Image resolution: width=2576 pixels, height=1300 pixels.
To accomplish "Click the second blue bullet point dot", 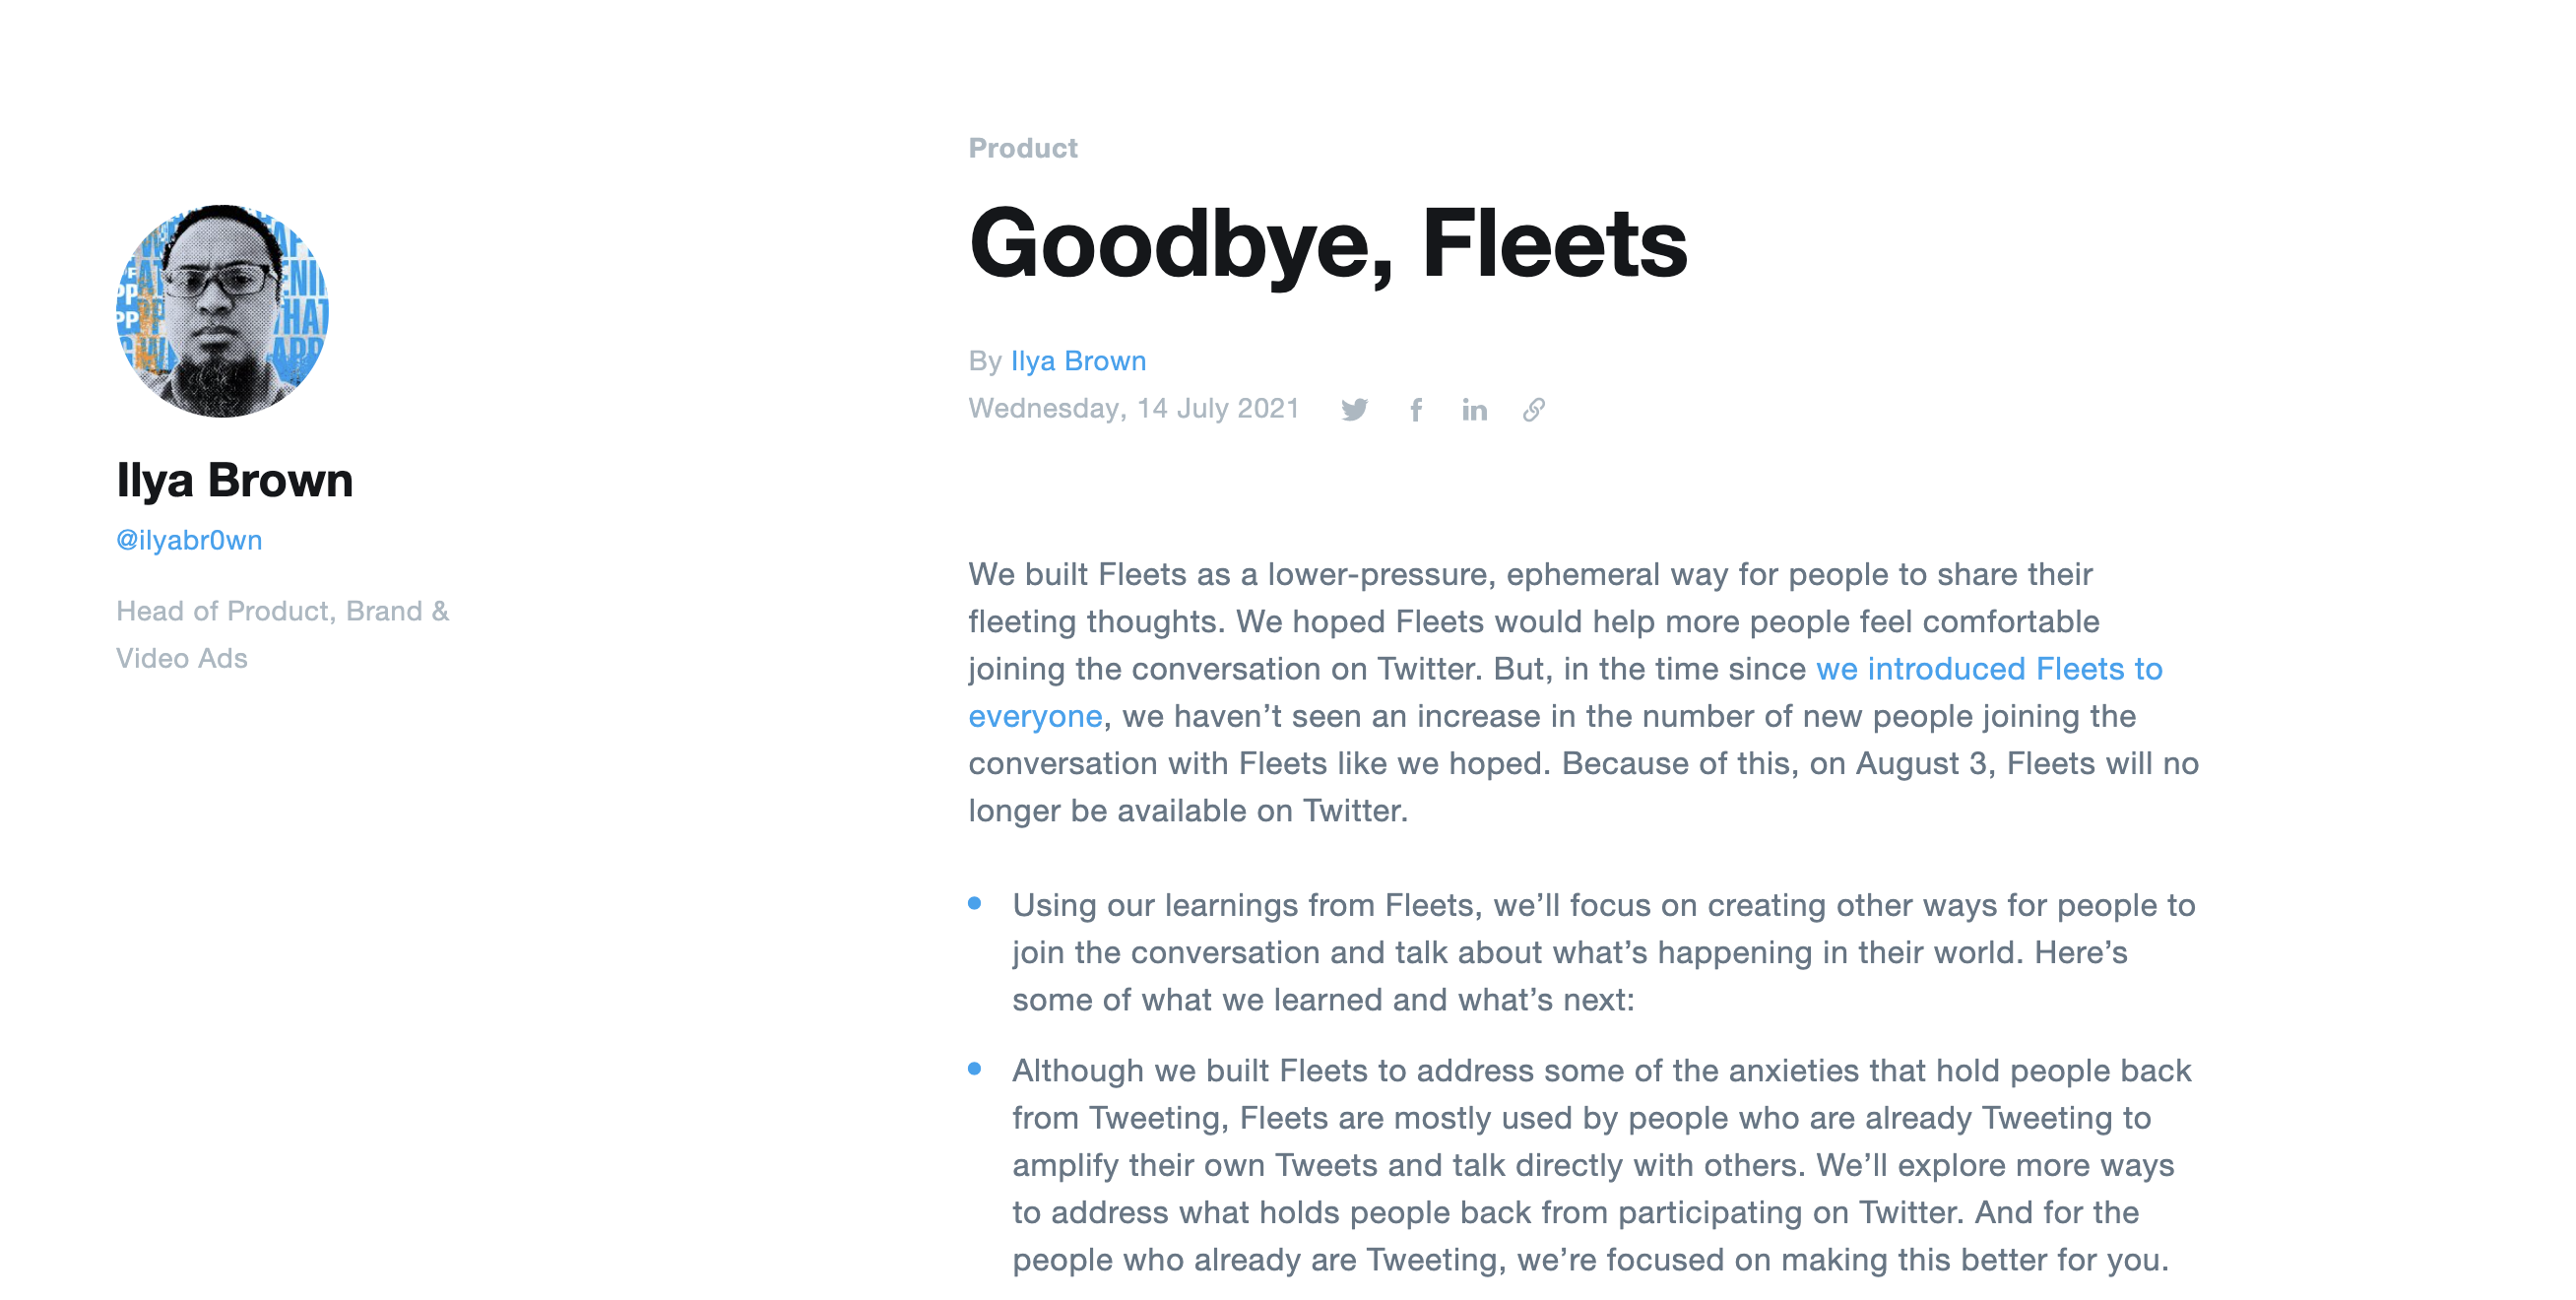I will 974,1069.
